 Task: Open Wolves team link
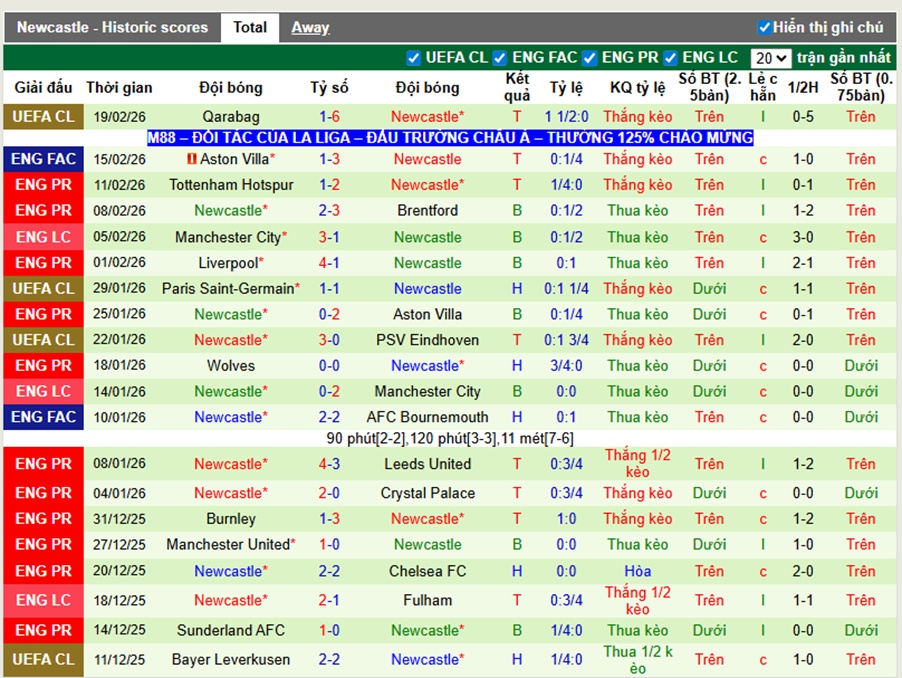tap(231, 366)
